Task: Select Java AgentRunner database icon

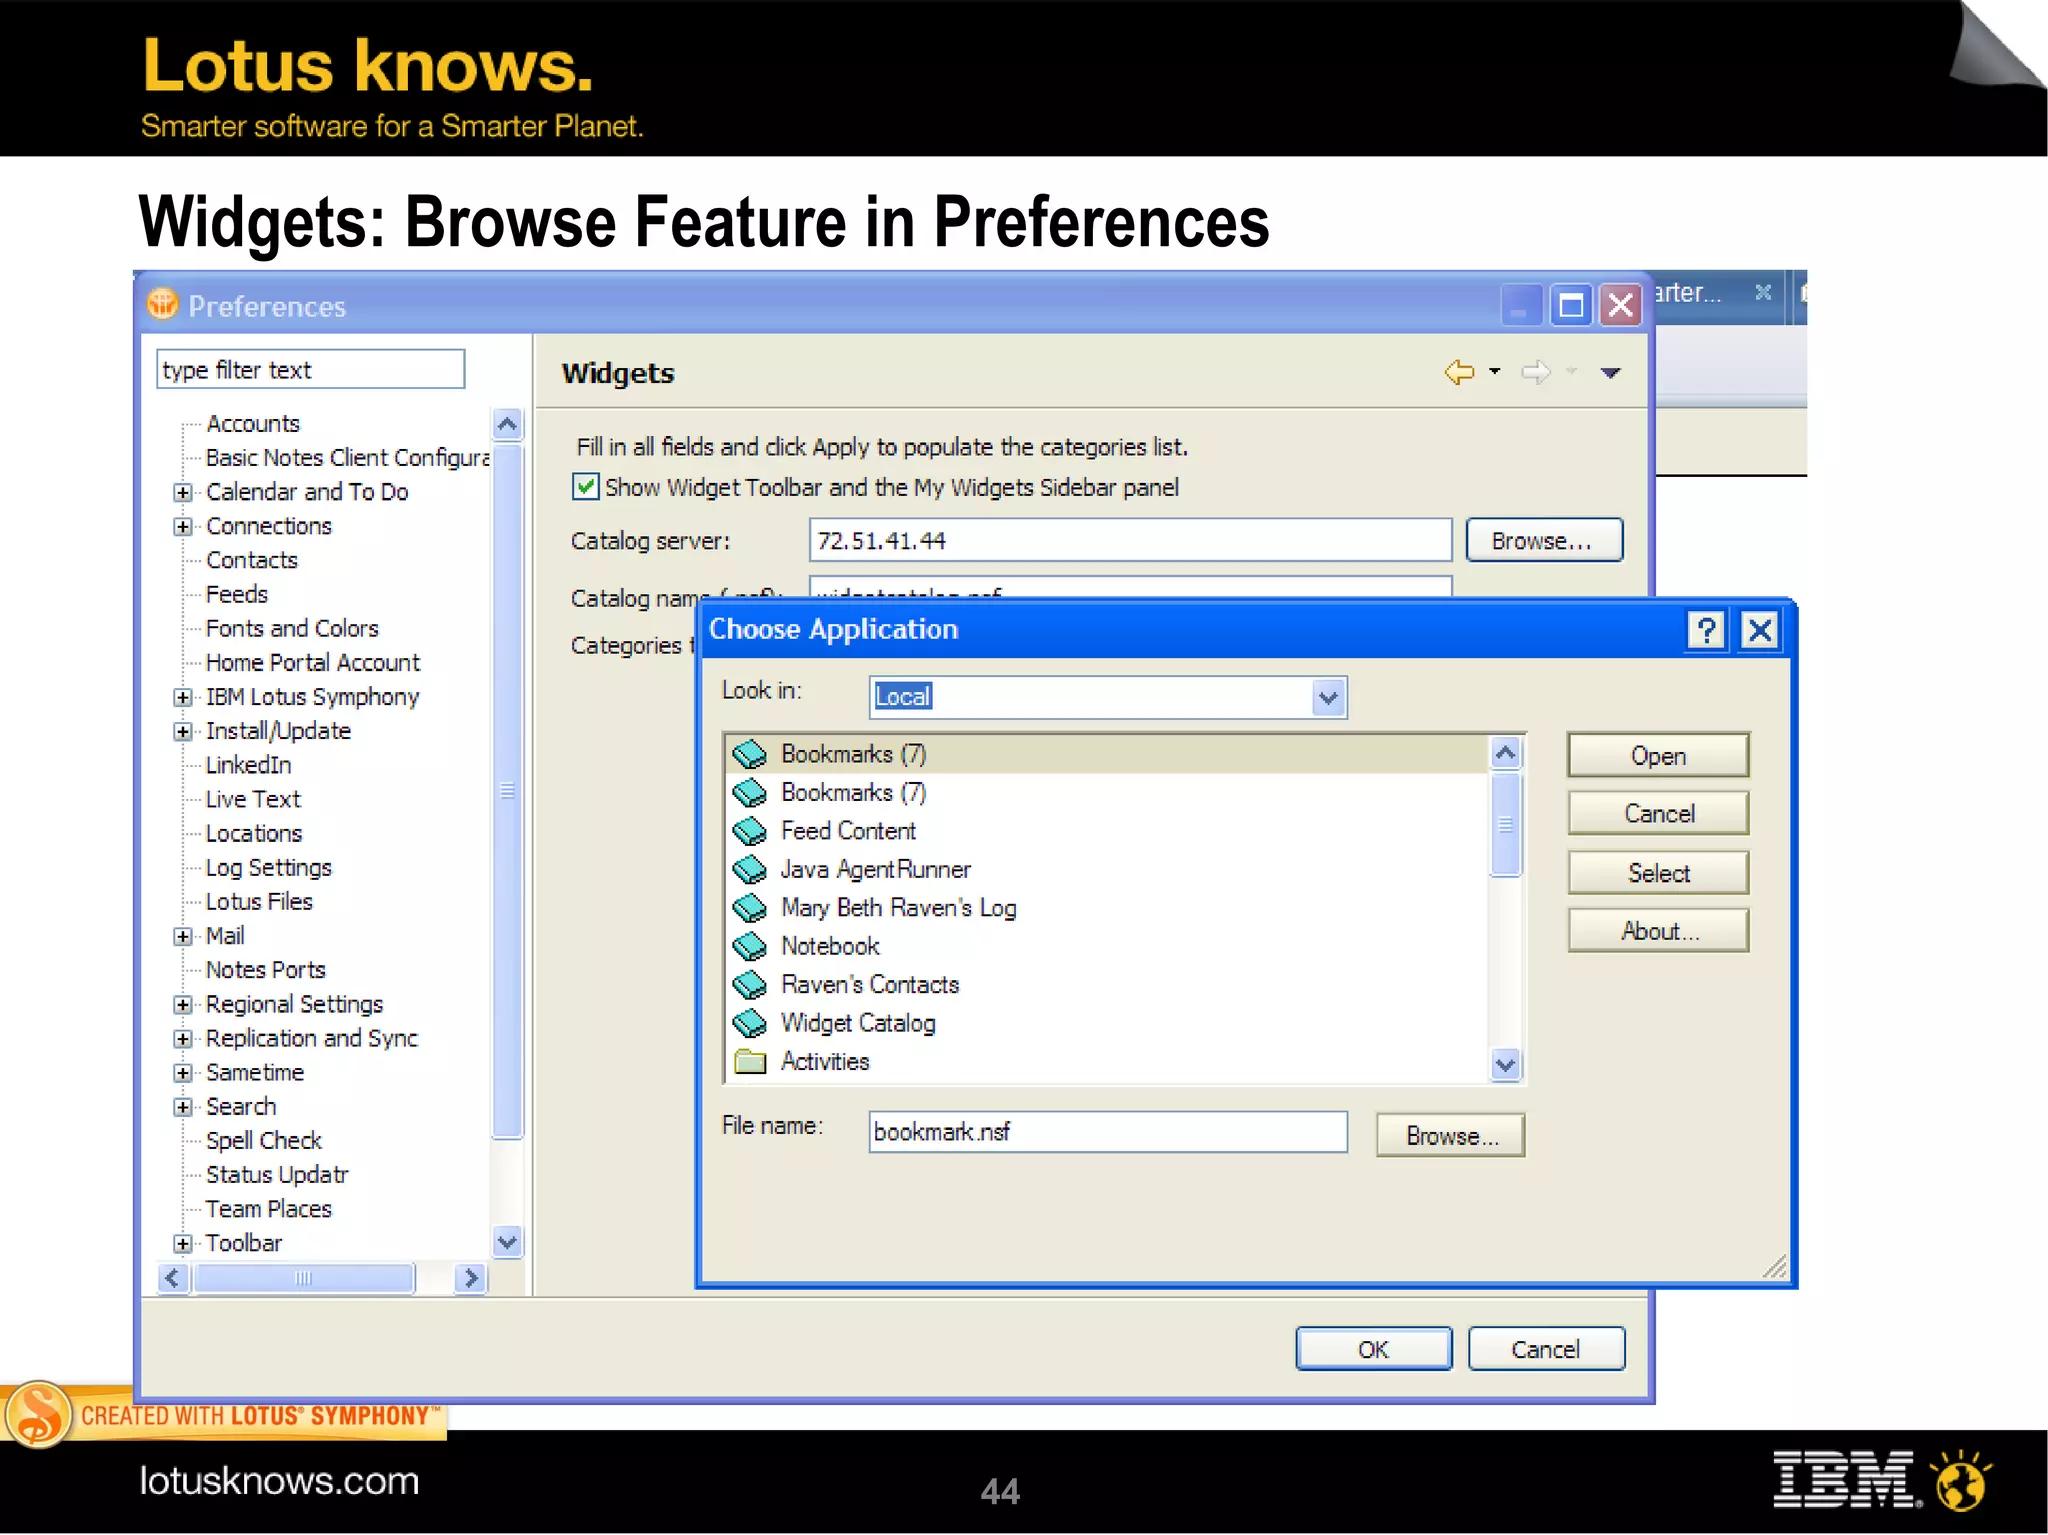Action: 749,869
